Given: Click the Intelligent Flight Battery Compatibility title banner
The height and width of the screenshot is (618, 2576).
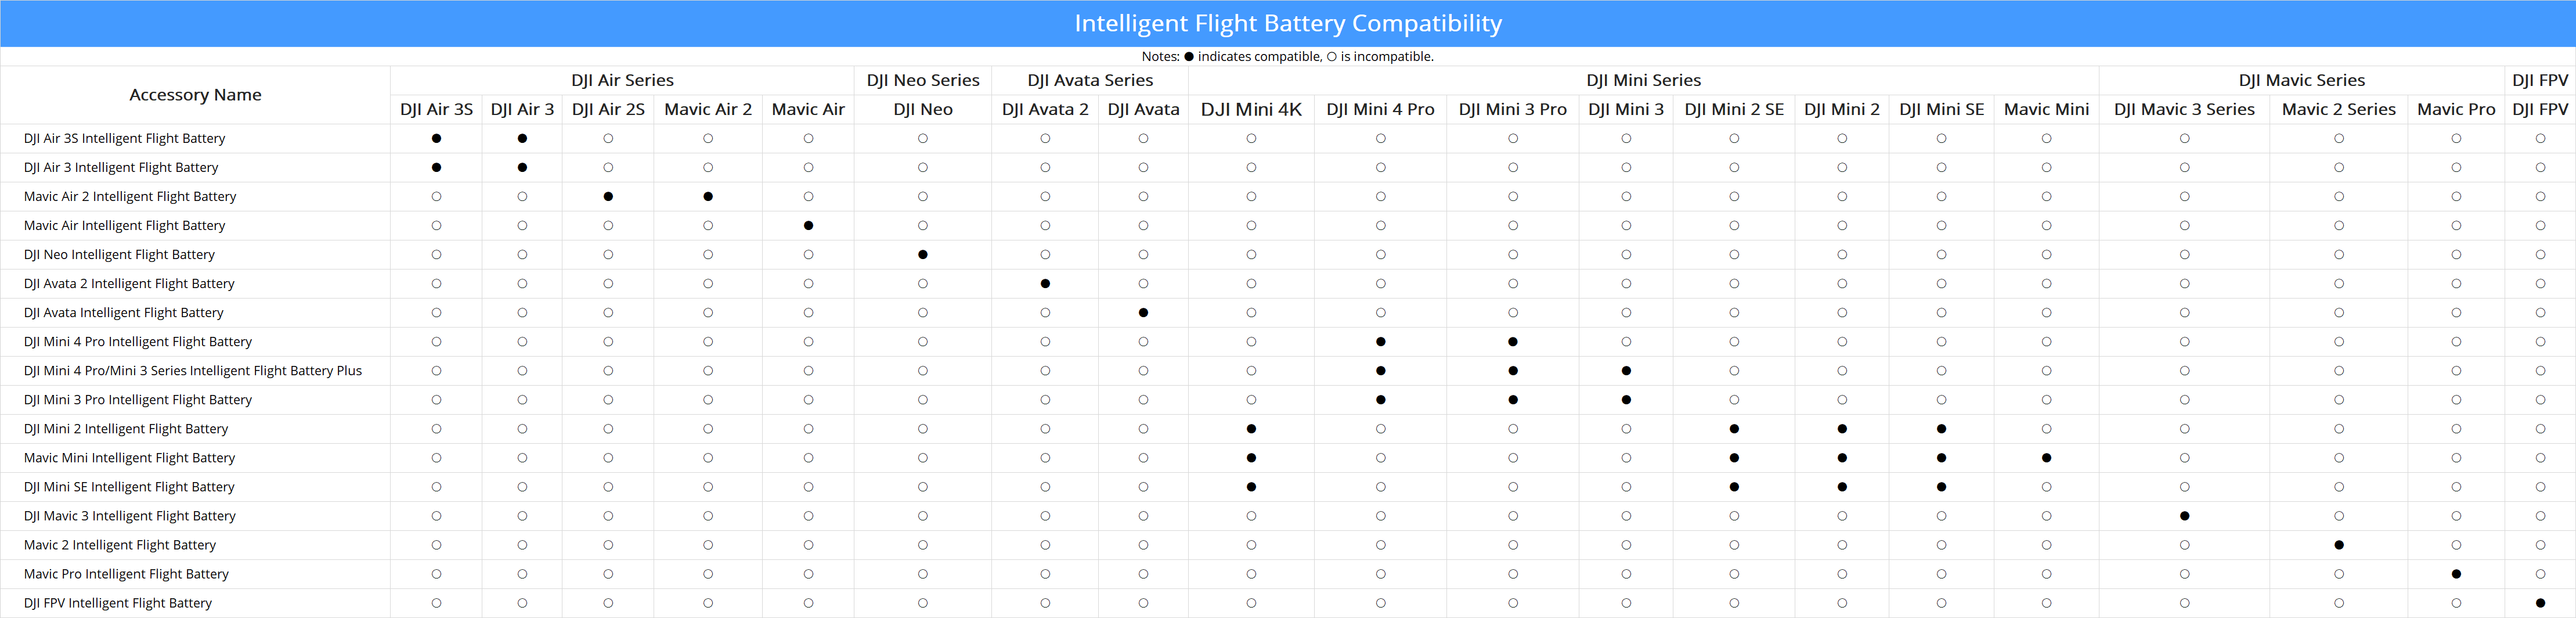Looking at the screenshot, I should coord(1288,23).
